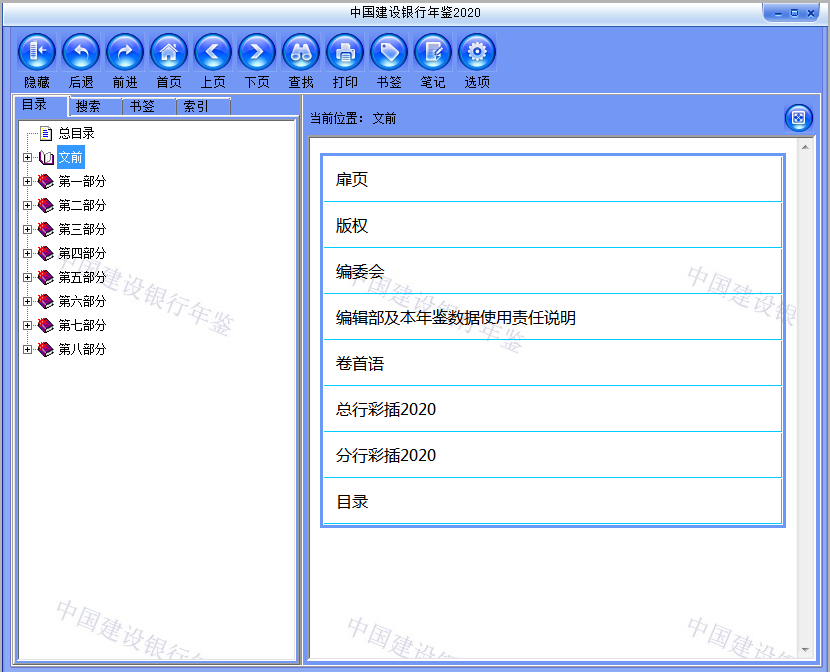Expand the 第四部分 tree node
The height and width of the screenshot is (672, 830).
(28, 253)
